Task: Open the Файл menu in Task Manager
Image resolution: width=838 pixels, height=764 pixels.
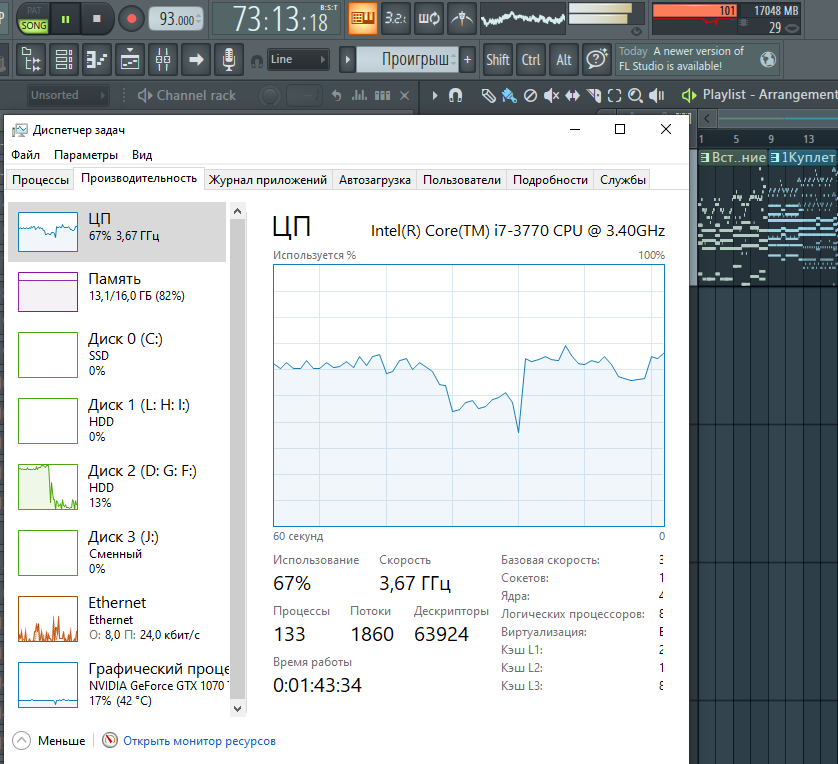Action: [25, 155]
